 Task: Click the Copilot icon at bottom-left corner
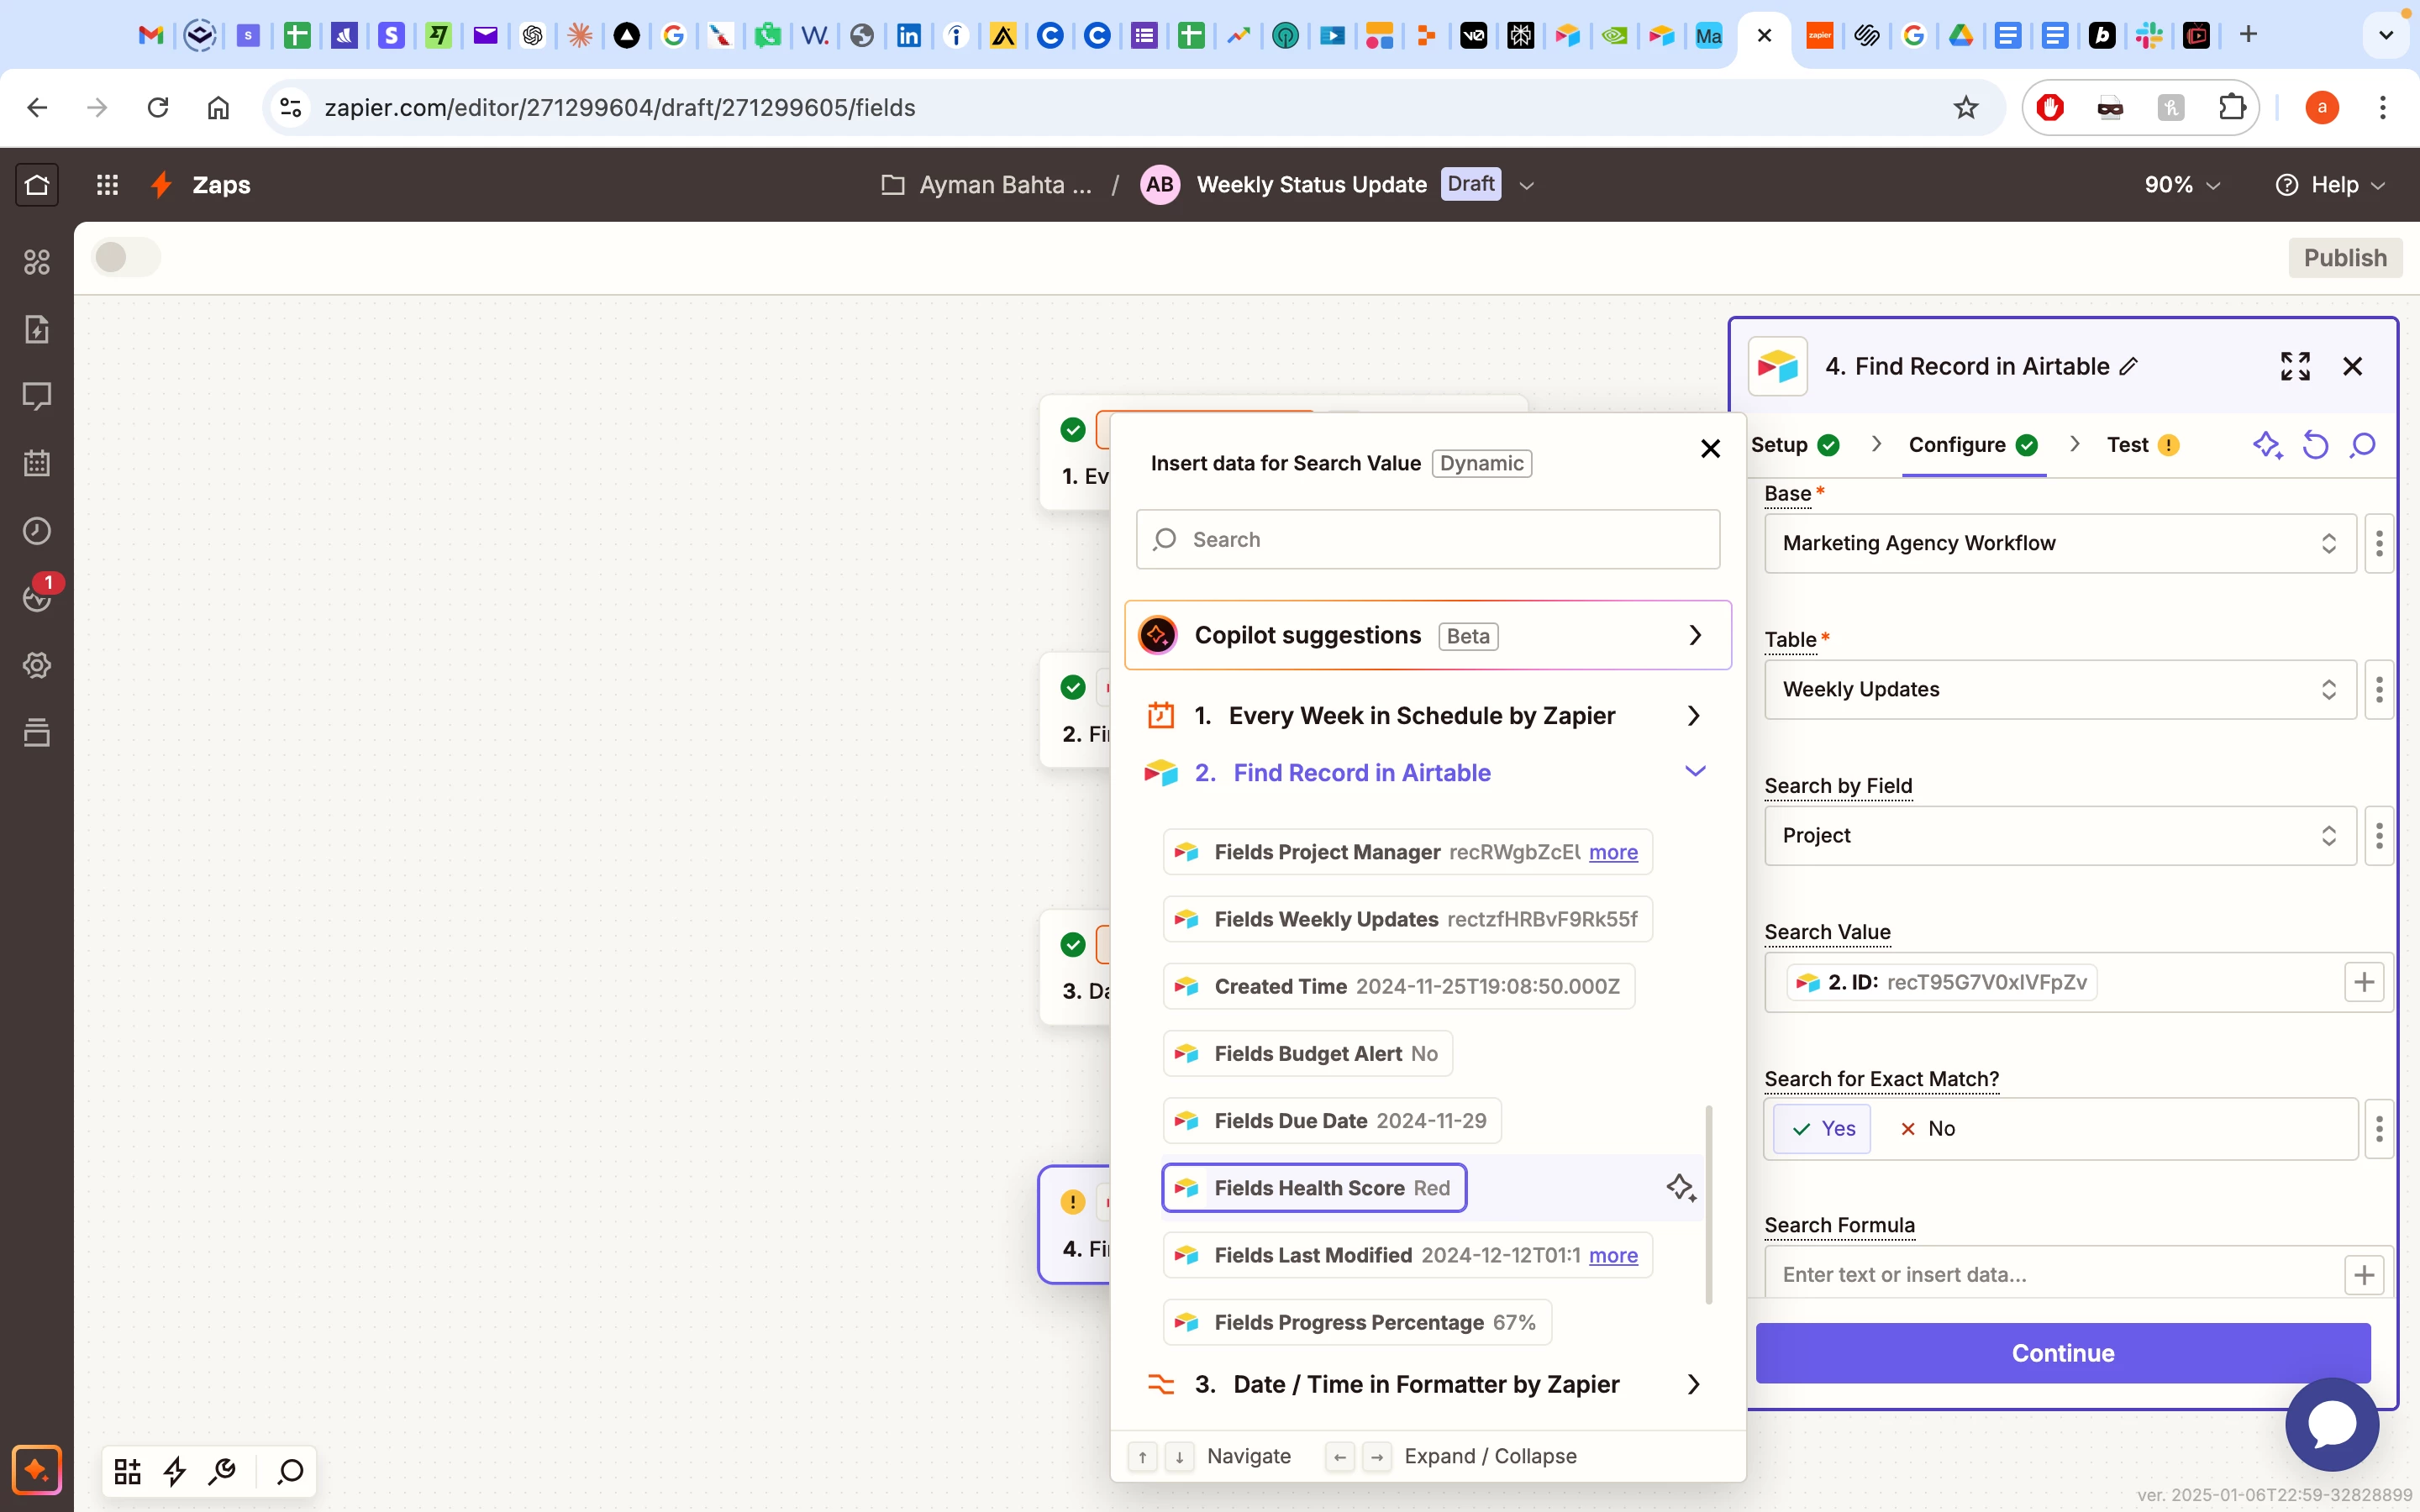37,1470
